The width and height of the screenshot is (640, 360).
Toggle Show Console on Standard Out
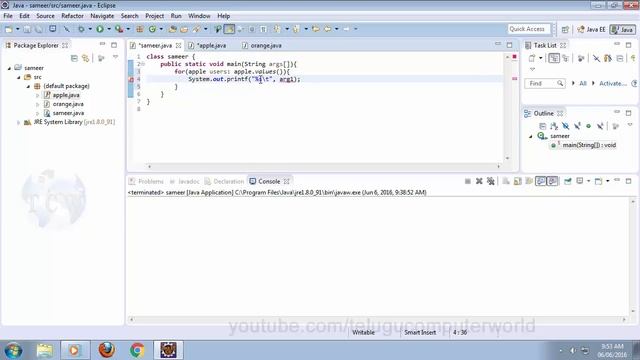541,181
